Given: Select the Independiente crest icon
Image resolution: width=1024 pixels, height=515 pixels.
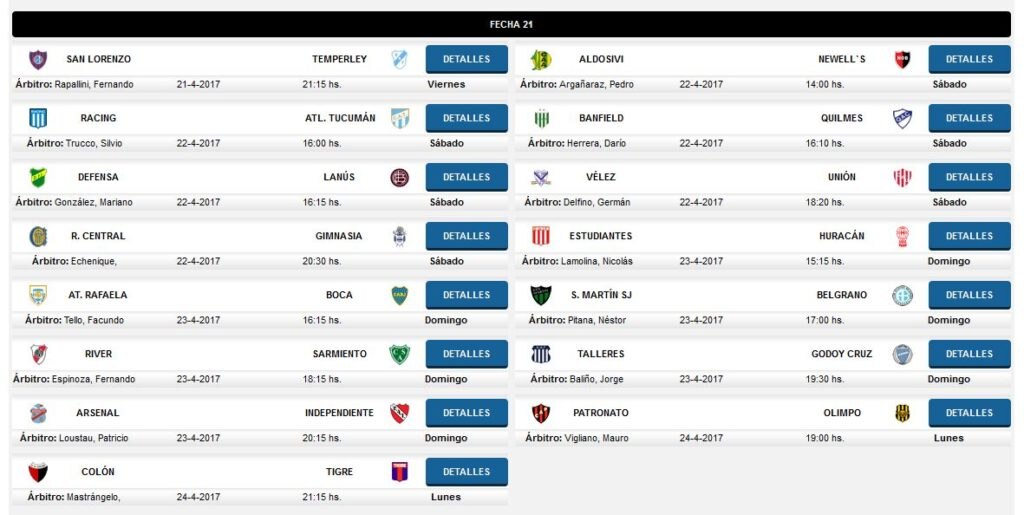Looking at the screenshot, I should pyautogui.click(x=400, y=413).
